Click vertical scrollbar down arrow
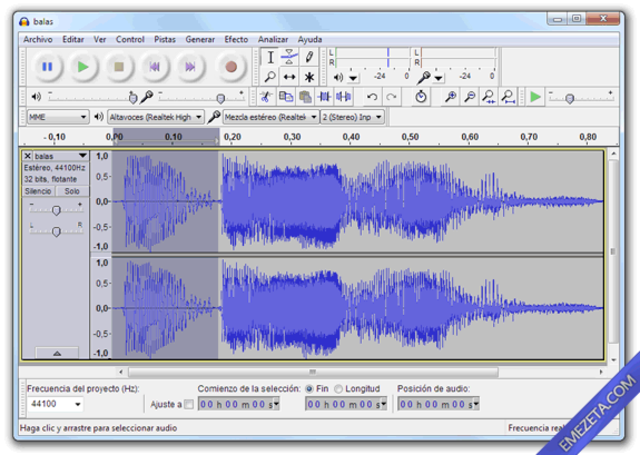The image size is (640, 455). click(613, 360)
